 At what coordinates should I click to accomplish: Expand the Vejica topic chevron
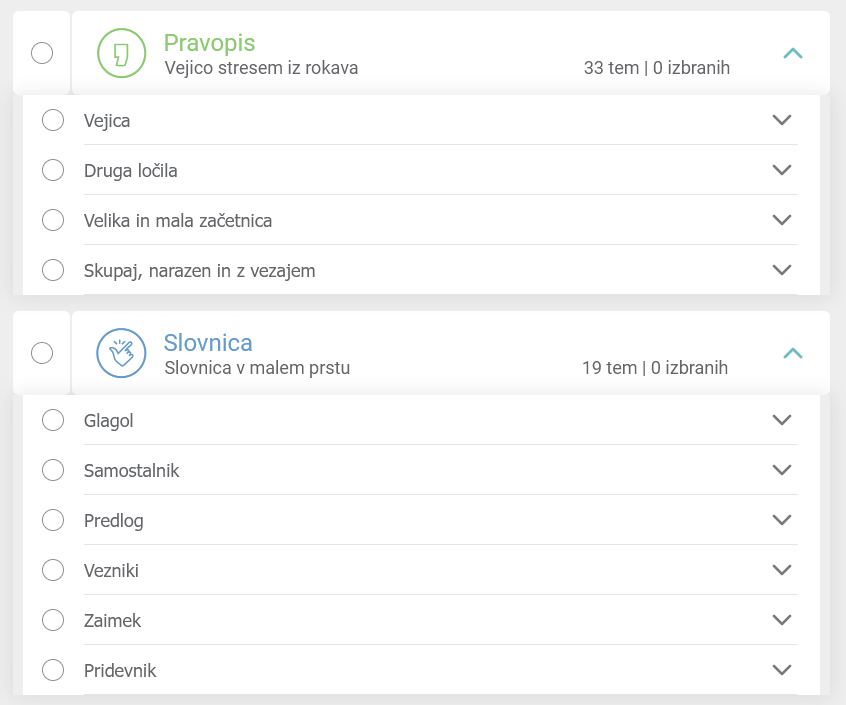click(782, 120)
